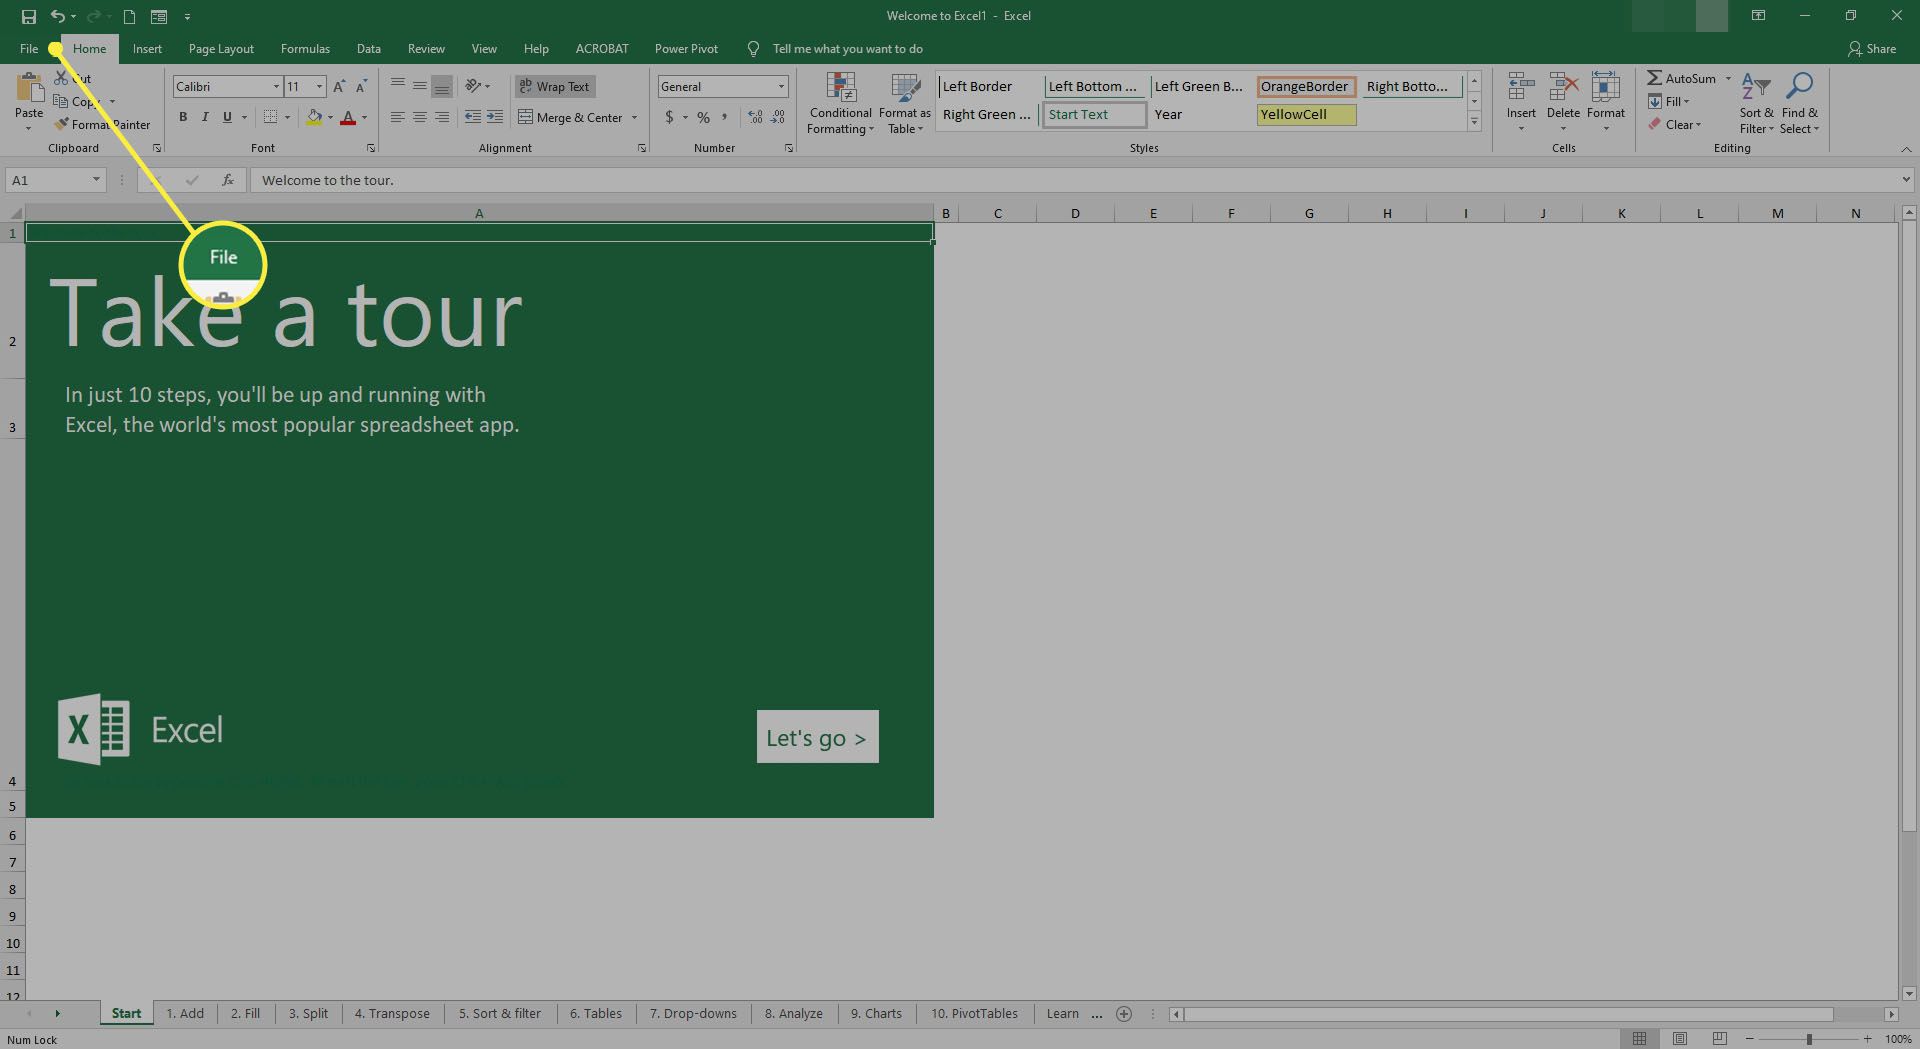Open the Formulas tab

coord(305,49)
